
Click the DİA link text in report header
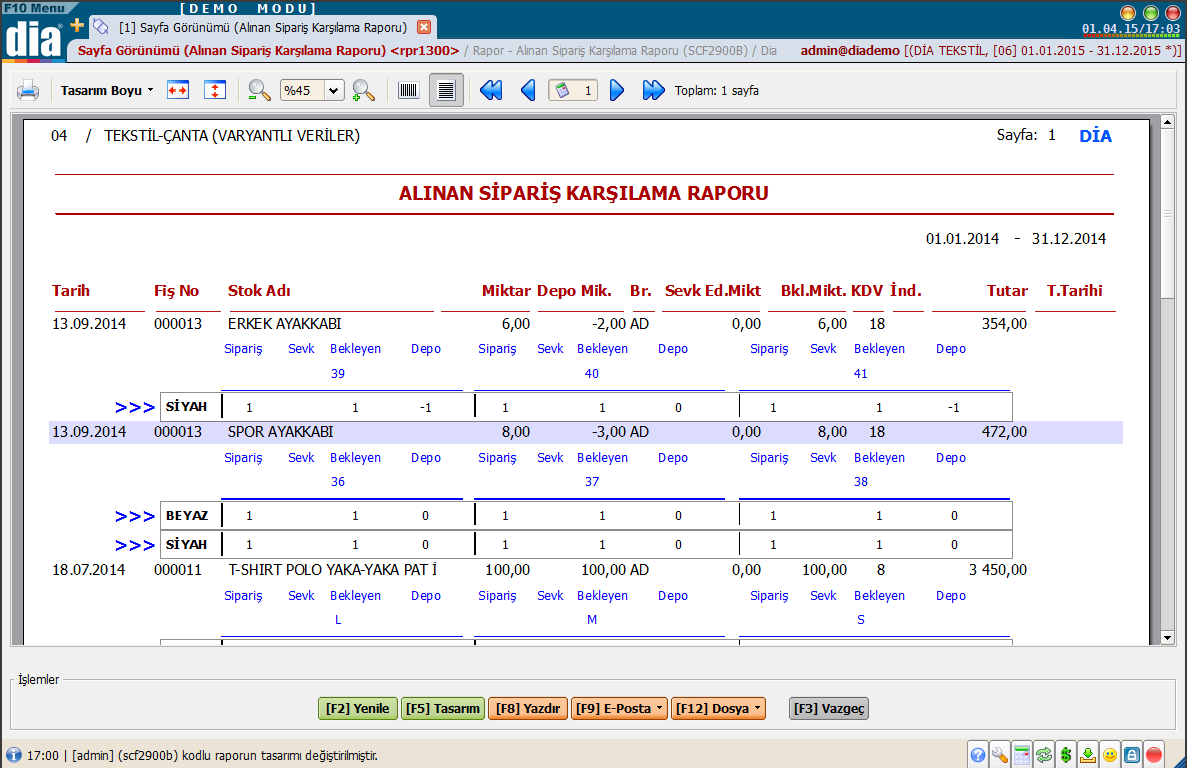[1095, 136]
